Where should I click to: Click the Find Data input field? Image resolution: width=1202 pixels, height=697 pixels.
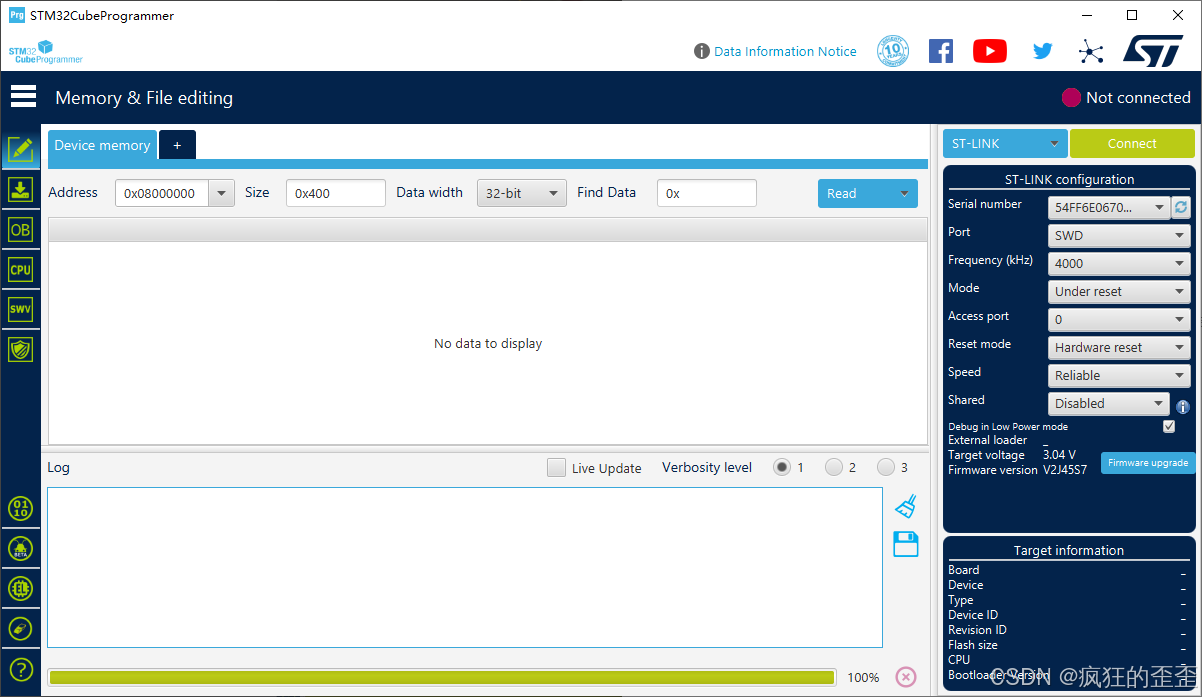pyautogui.click(x=707, y=193)
